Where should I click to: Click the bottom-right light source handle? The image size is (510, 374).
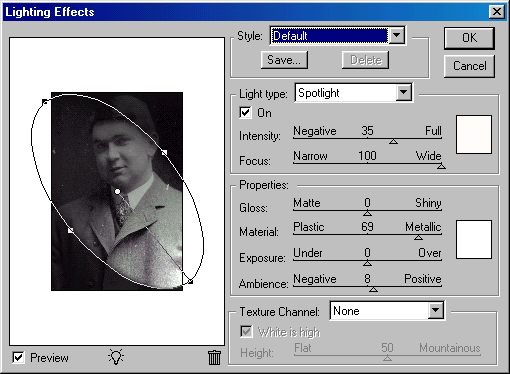click(190, 282)
